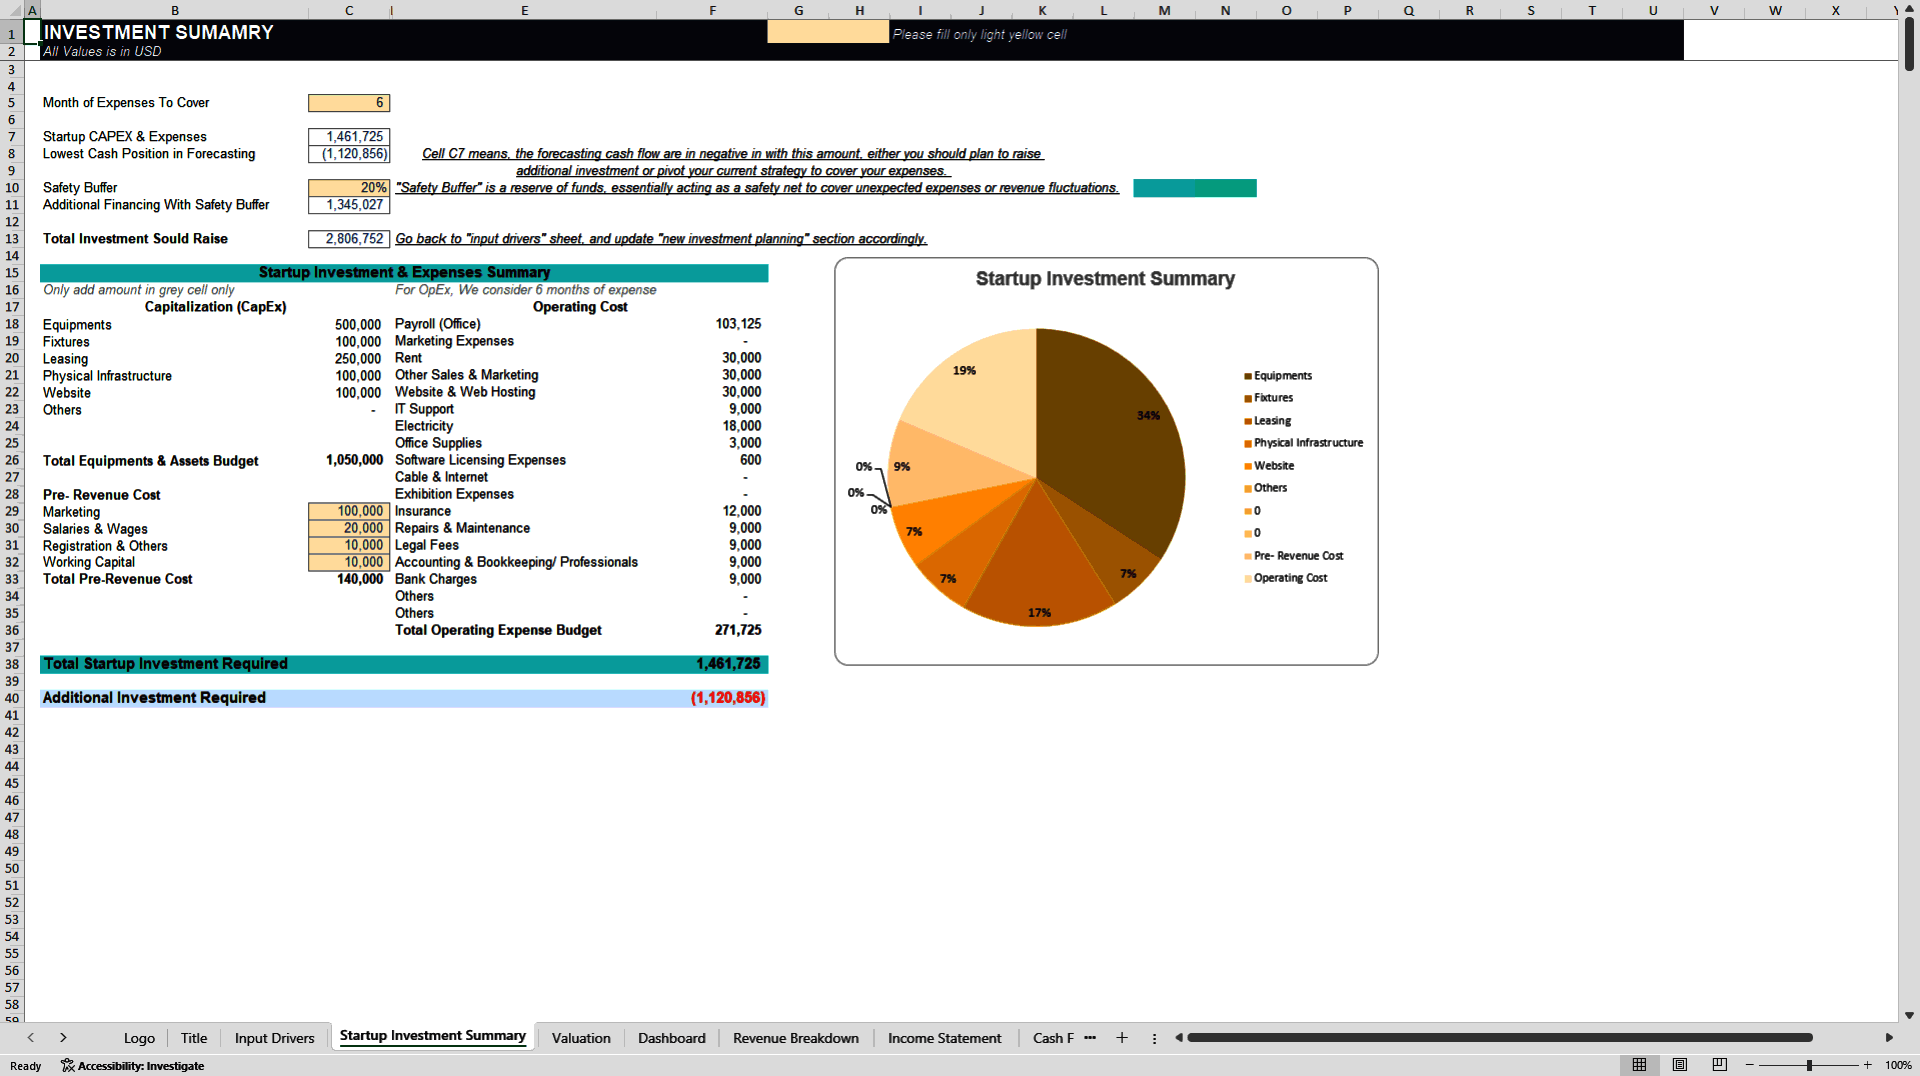Click the previous sheet navigation arrow
Image resolution: width=1920 pixels, height=1076 pixels.
(31, 1038)
